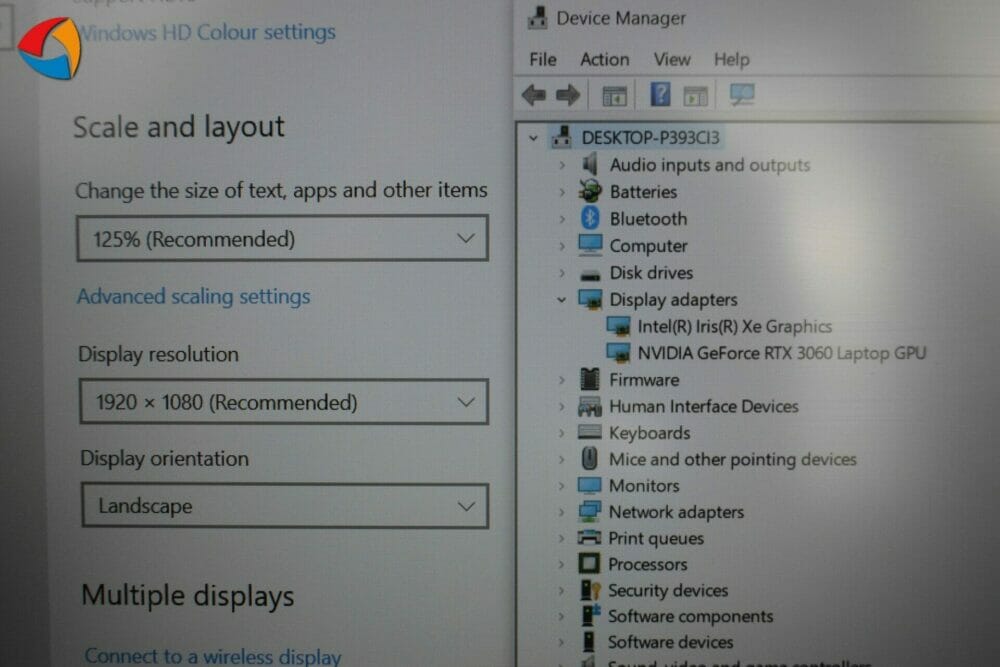Follow the Connect to a wireless display link
This screenshot has height=667, width=1000.
tap(213, 656)
